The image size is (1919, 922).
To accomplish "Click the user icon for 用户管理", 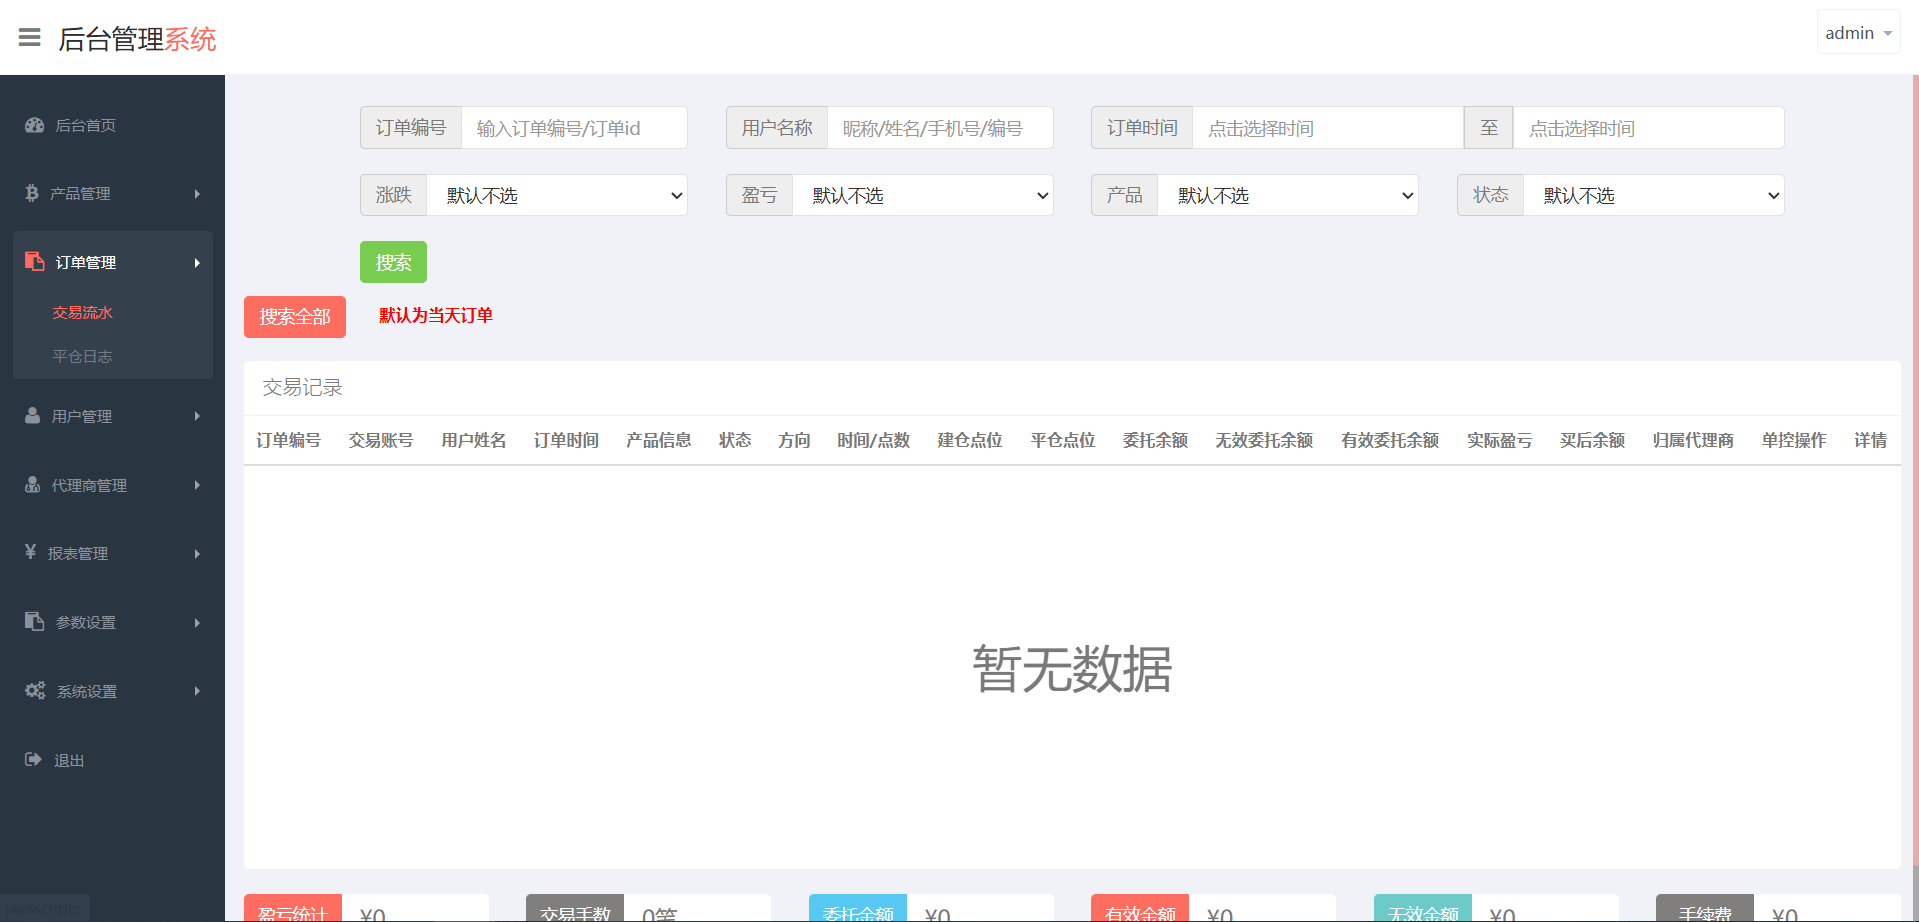I will point(33,415).
